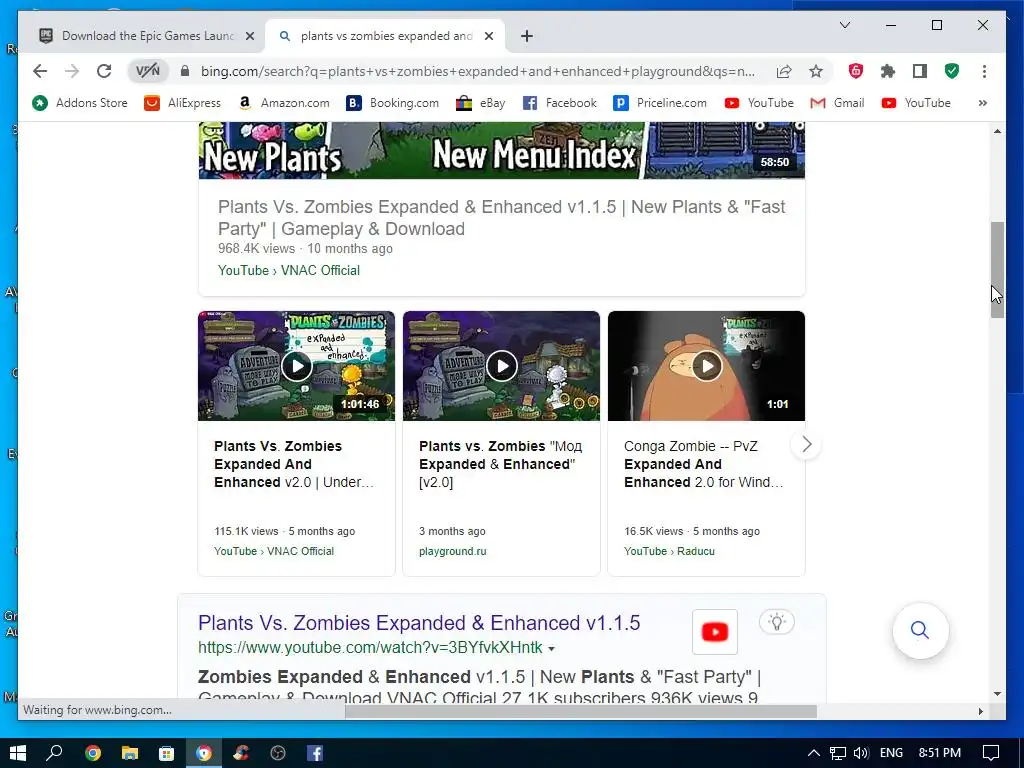Image resolution: width=1024 pixels, height=768 pixels.
Task: Open the Conga Zombie -- PvZ video title
Action: 703,464
